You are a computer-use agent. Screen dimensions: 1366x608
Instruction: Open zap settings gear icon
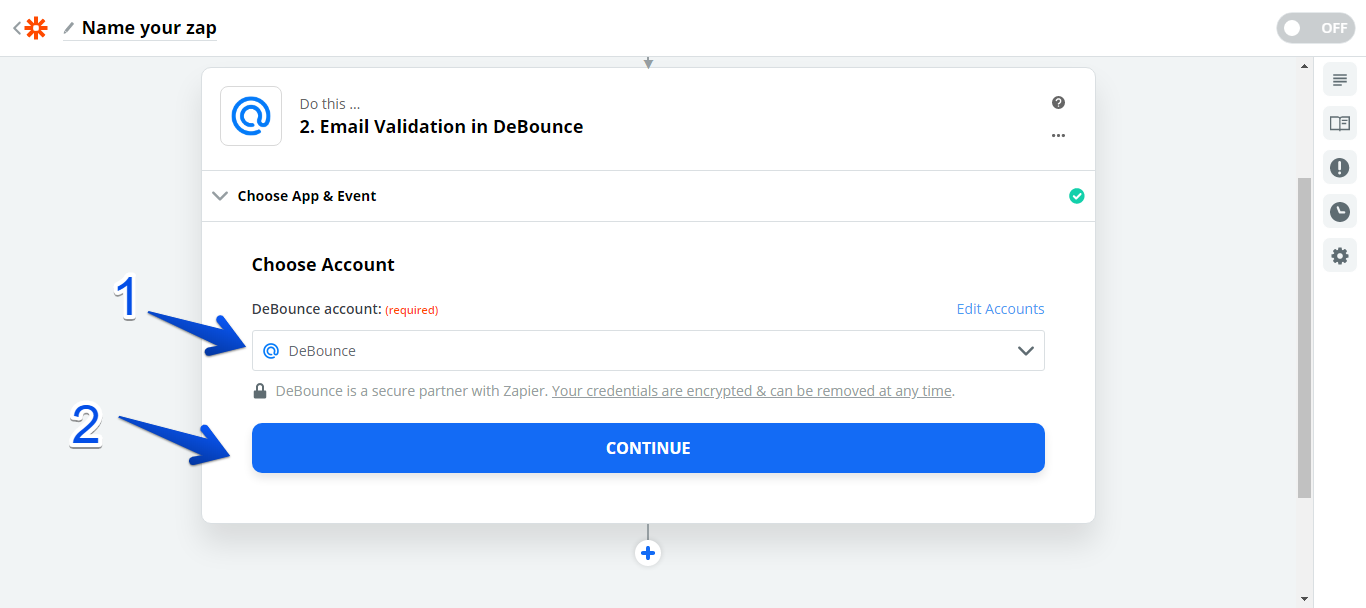click(x=1340, y=255)
